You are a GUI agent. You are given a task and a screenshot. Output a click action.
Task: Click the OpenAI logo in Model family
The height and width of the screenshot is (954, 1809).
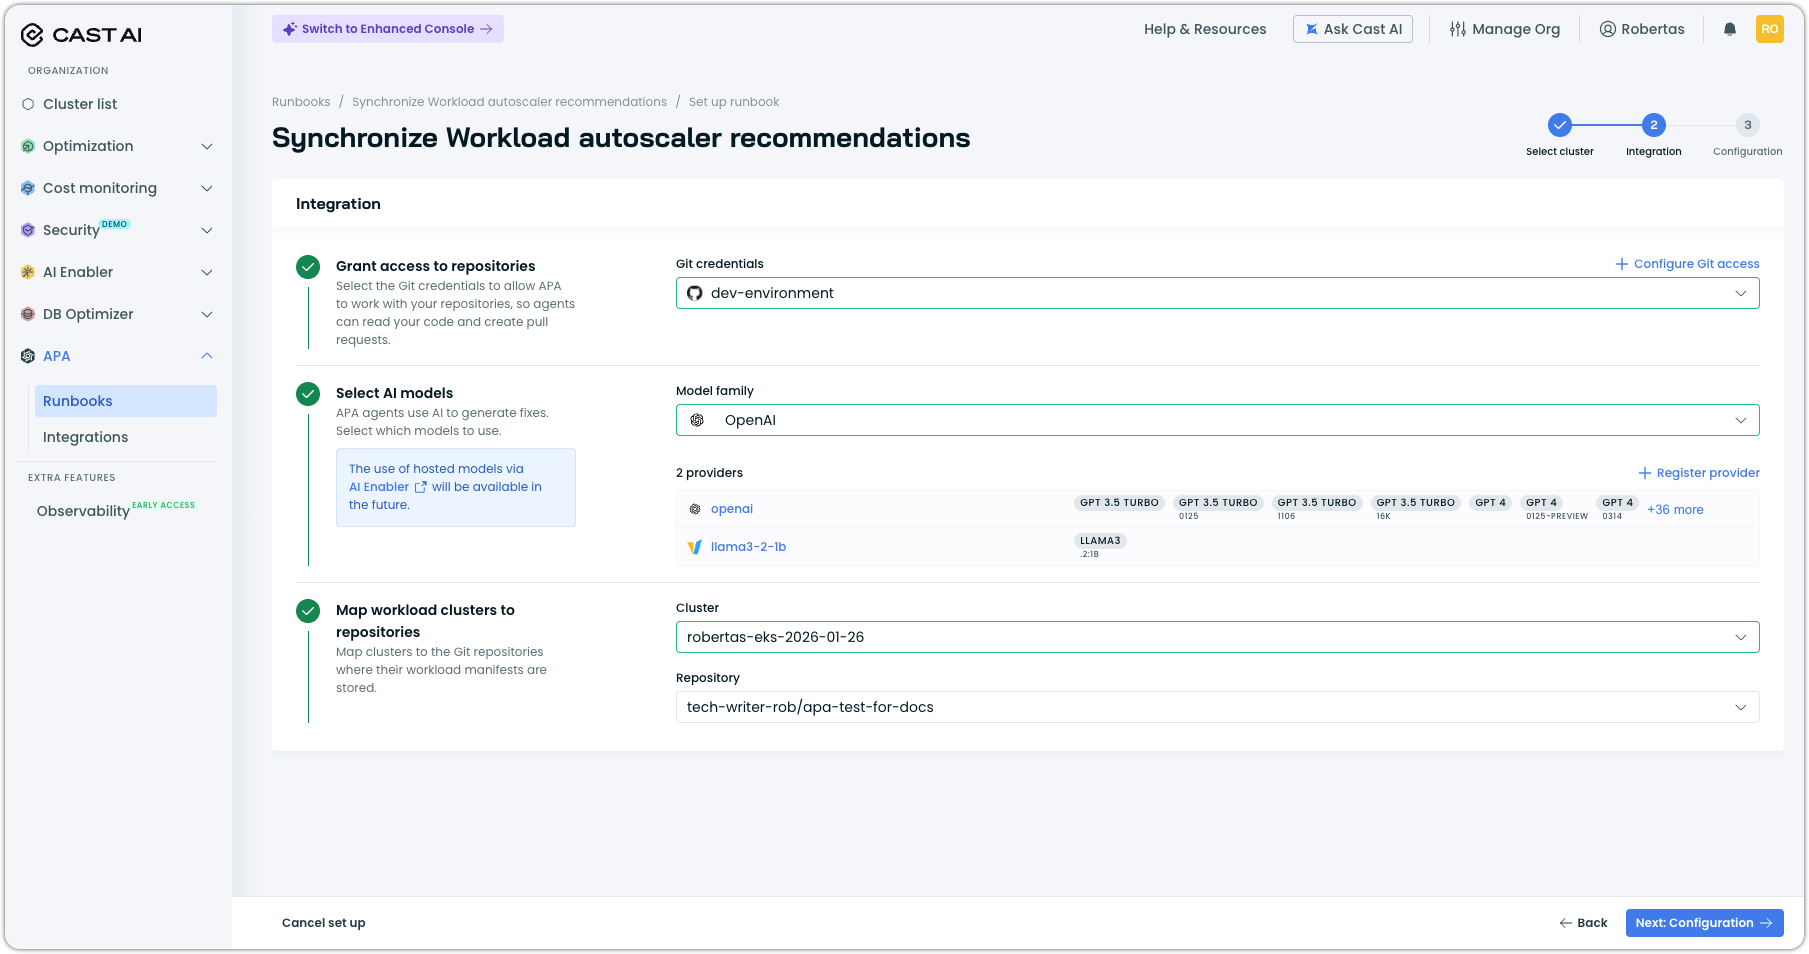point(697,420)
